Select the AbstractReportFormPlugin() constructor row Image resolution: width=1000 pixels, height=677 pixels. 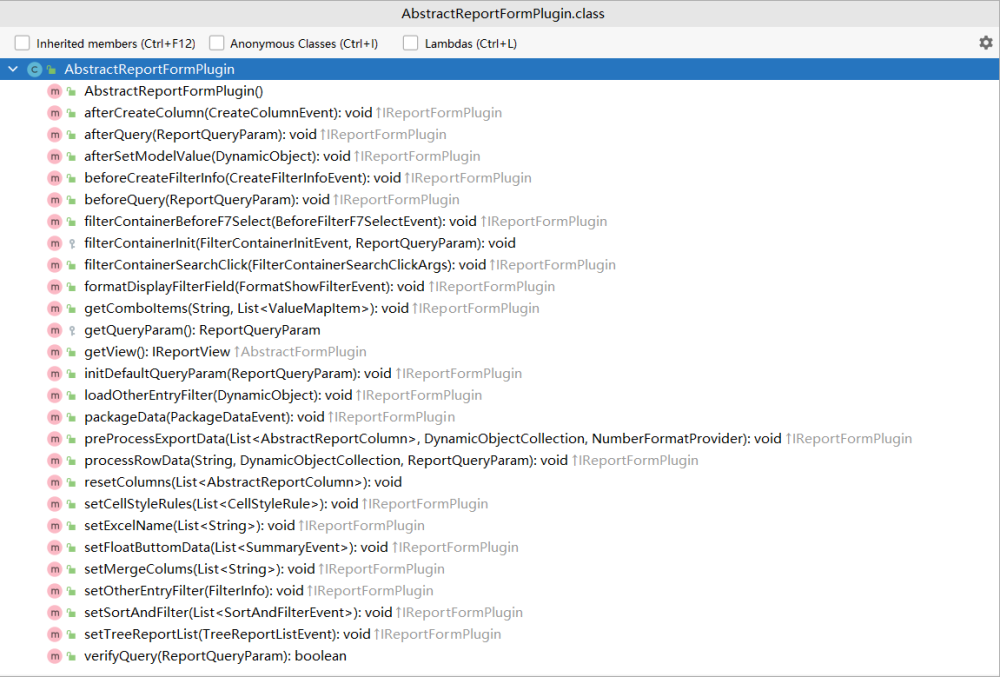[499, 91]
